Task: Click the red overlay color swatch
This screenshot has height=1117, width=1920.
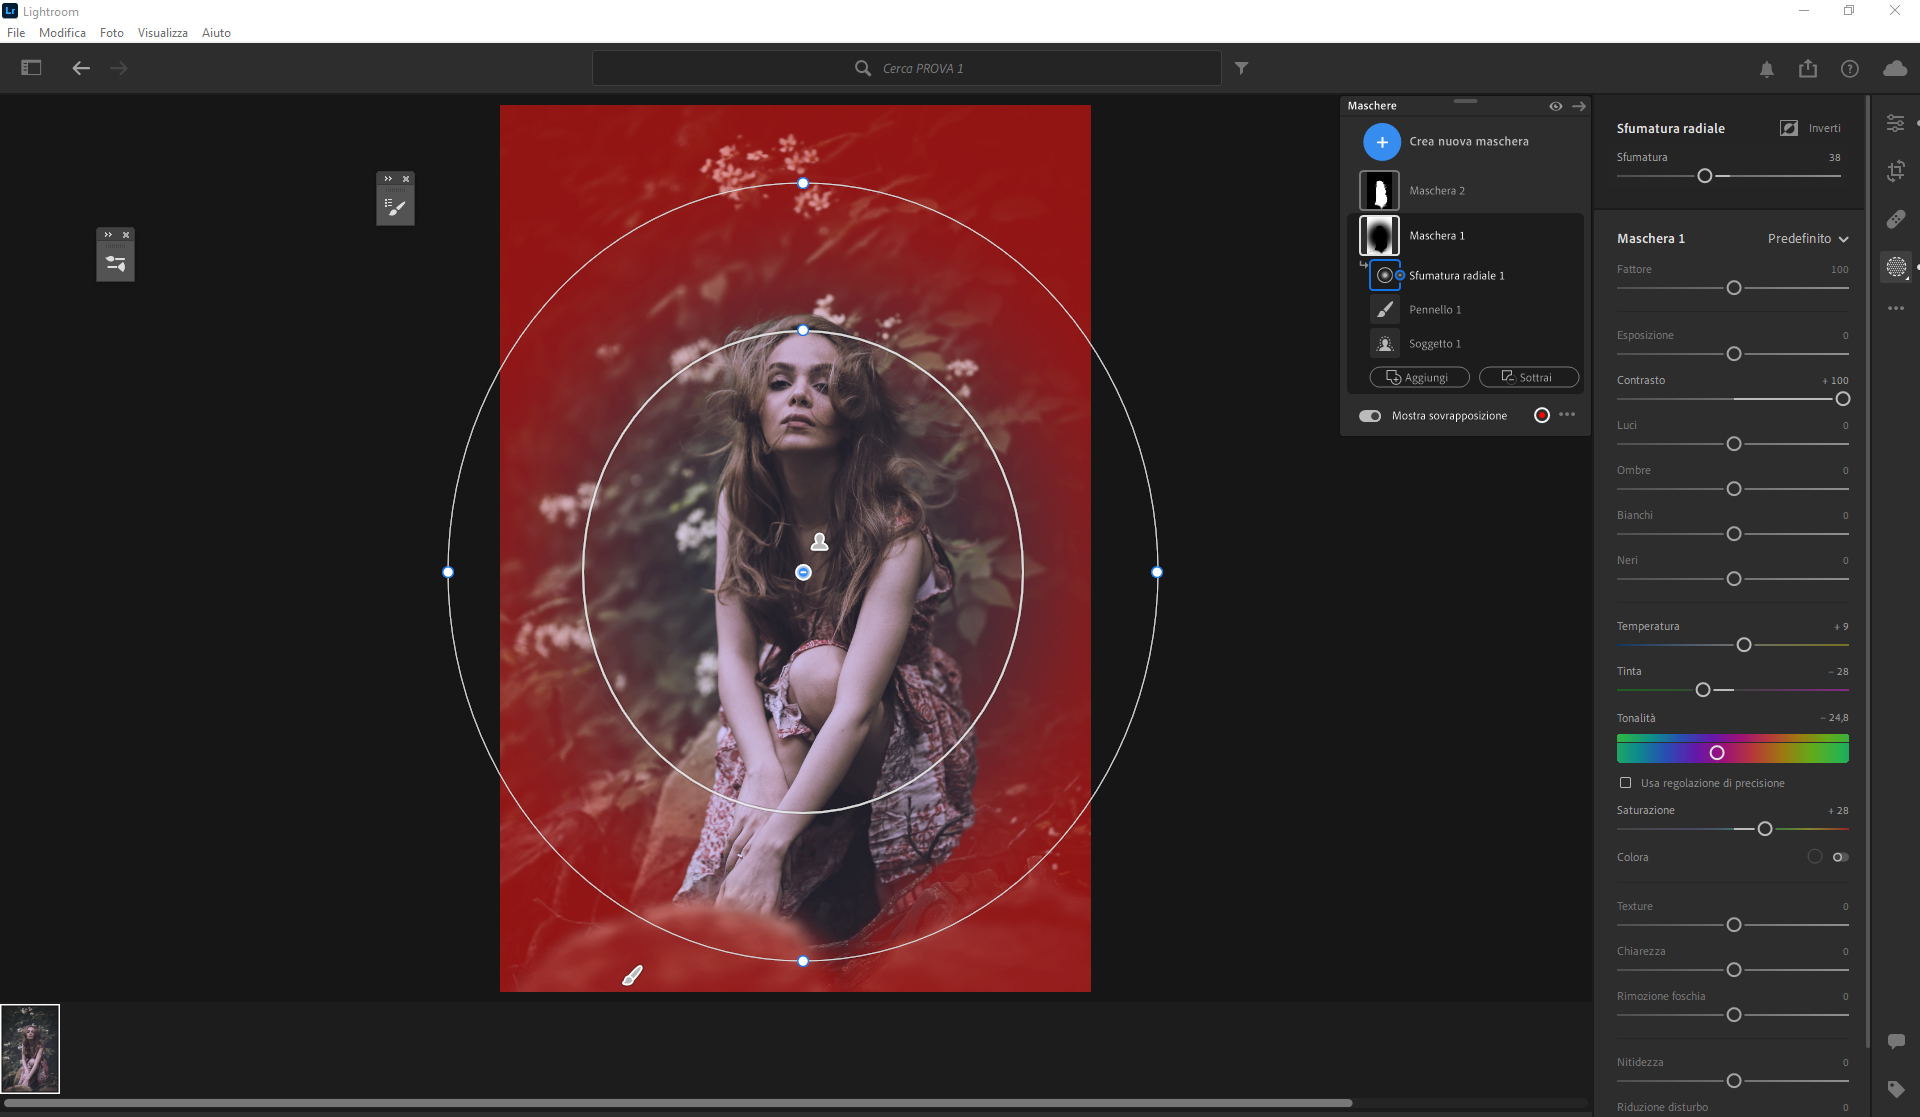Action: pos(1542,415)
